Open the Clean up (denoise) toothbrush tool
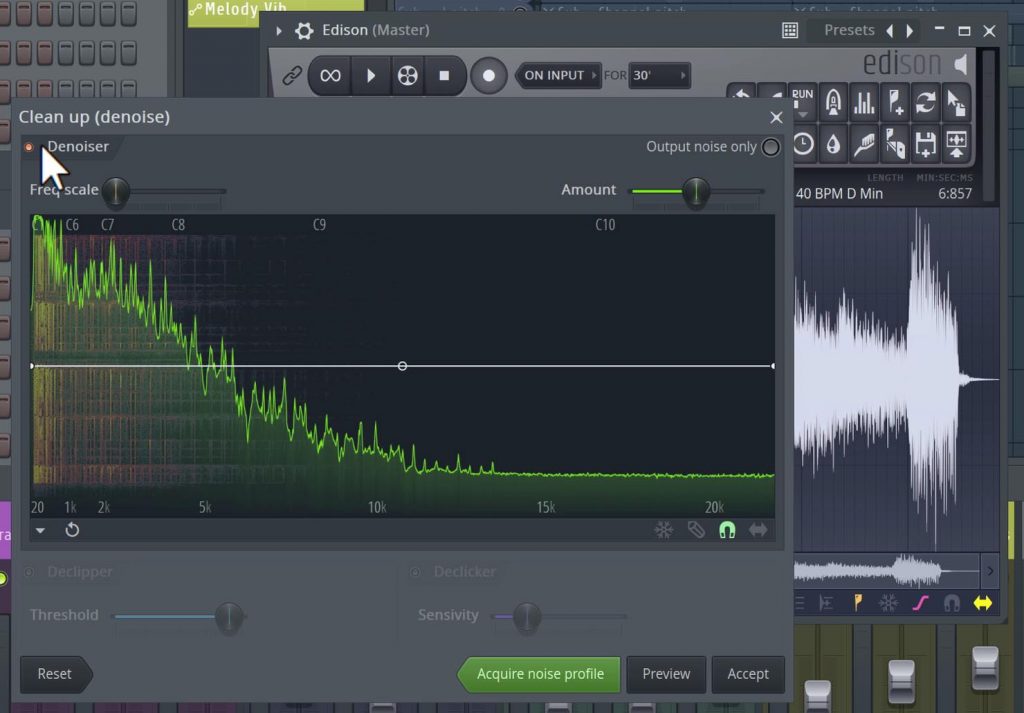Screen dimensions: 1024x713 (862, 144)
